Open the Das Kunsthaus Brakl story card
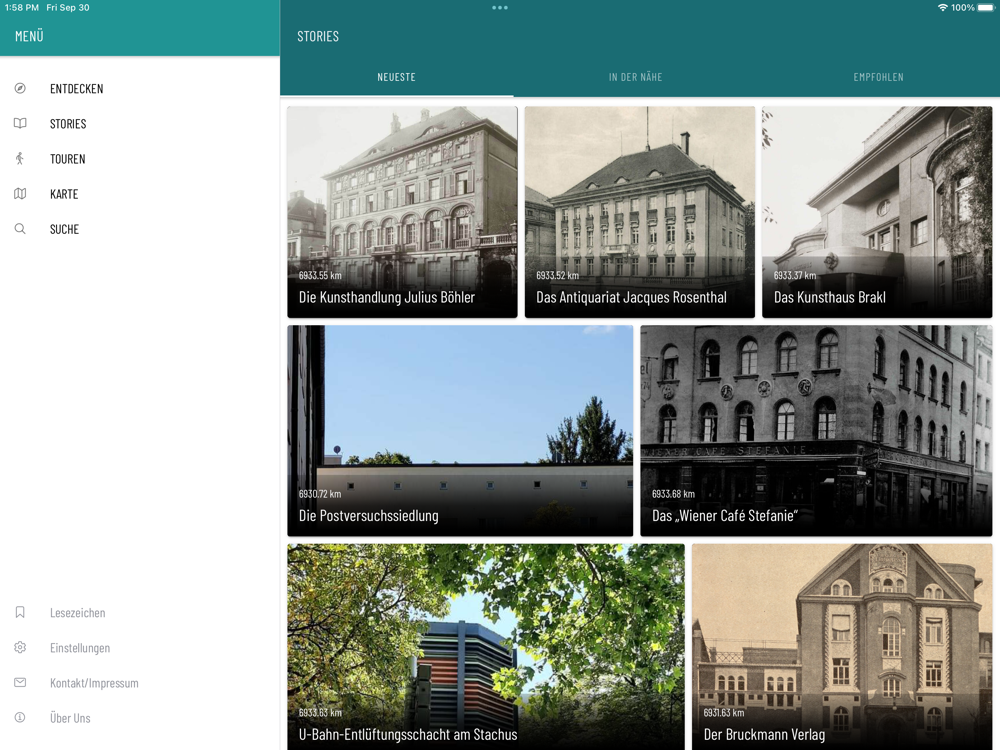The width and height of the screenshot is (1000, 750). [x=877, y=212]
